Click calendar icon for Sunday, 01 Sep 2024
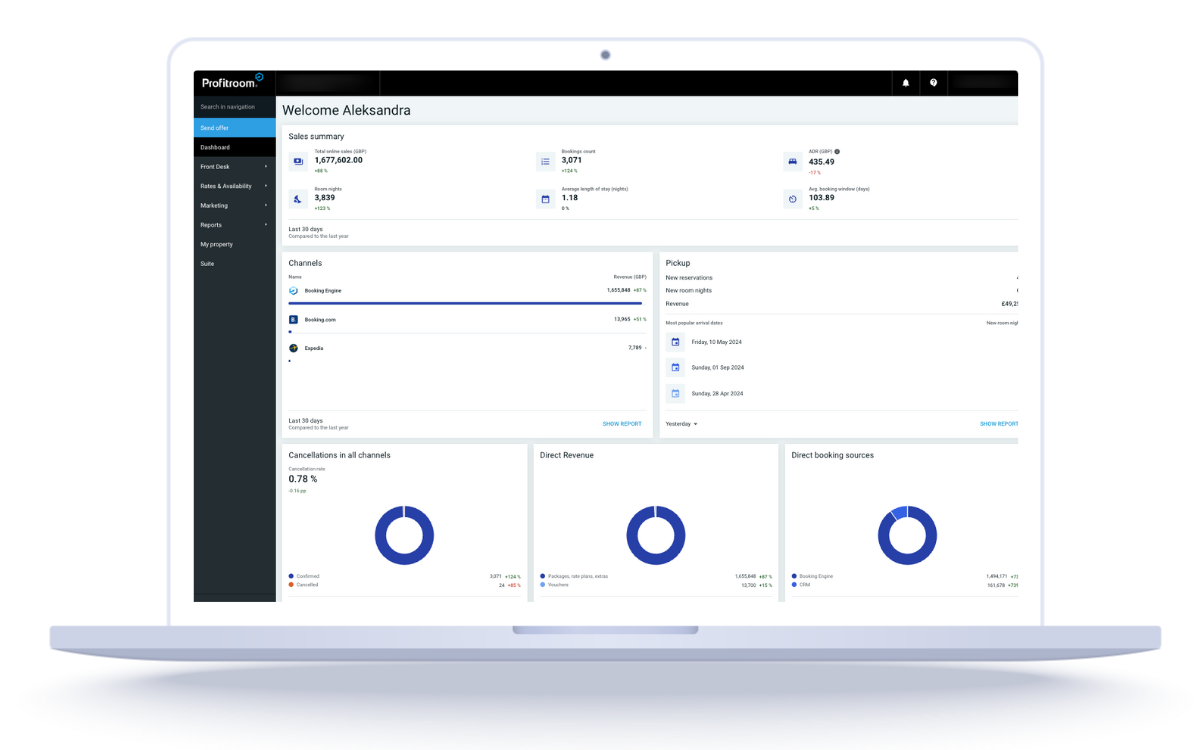This screenshot has height=750, width=1200. (675, 367)
